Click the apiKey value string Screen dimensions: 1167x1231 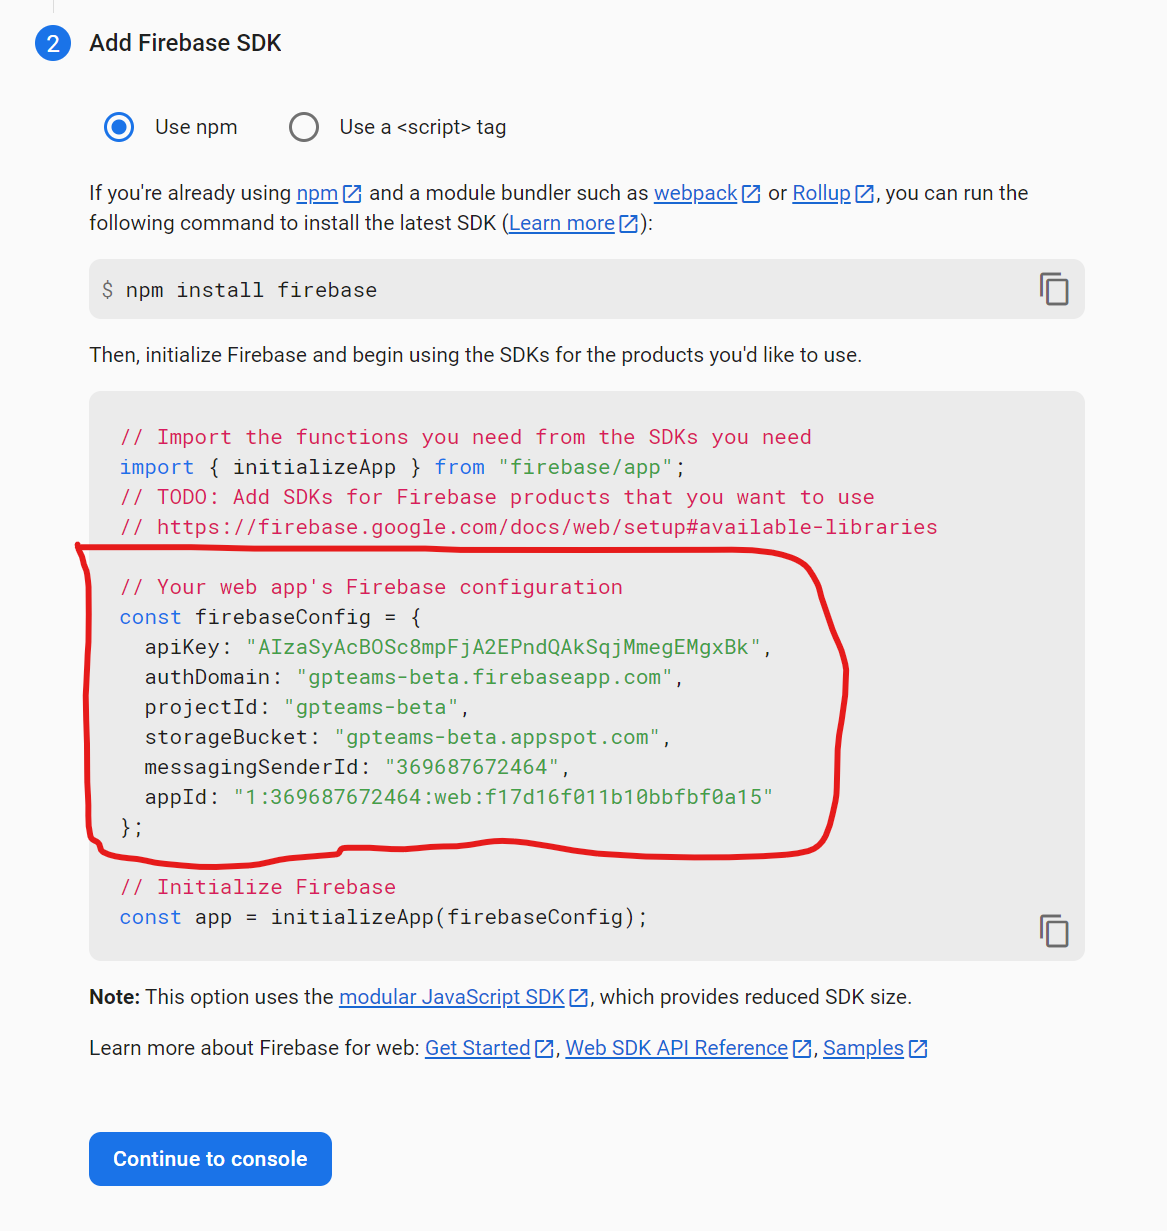click(503, 647)
